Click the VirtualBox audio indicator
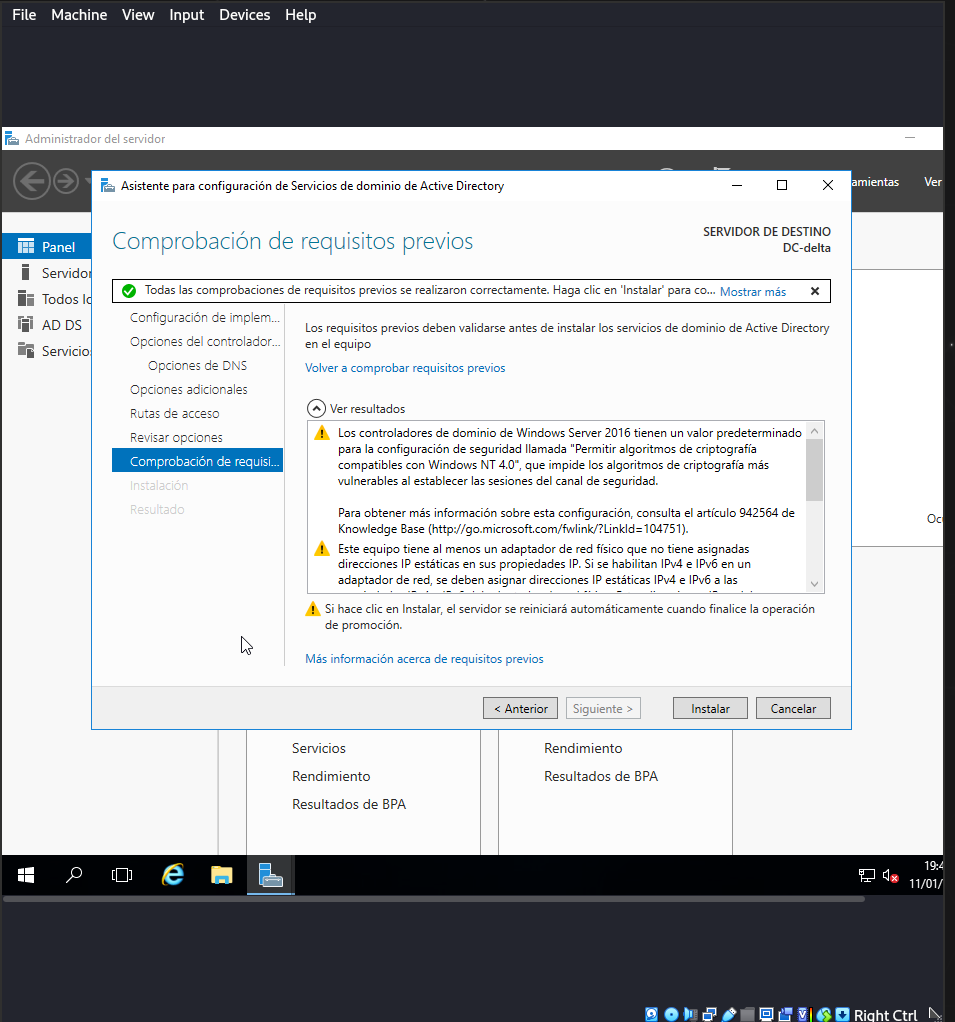 coord(690,1014)
